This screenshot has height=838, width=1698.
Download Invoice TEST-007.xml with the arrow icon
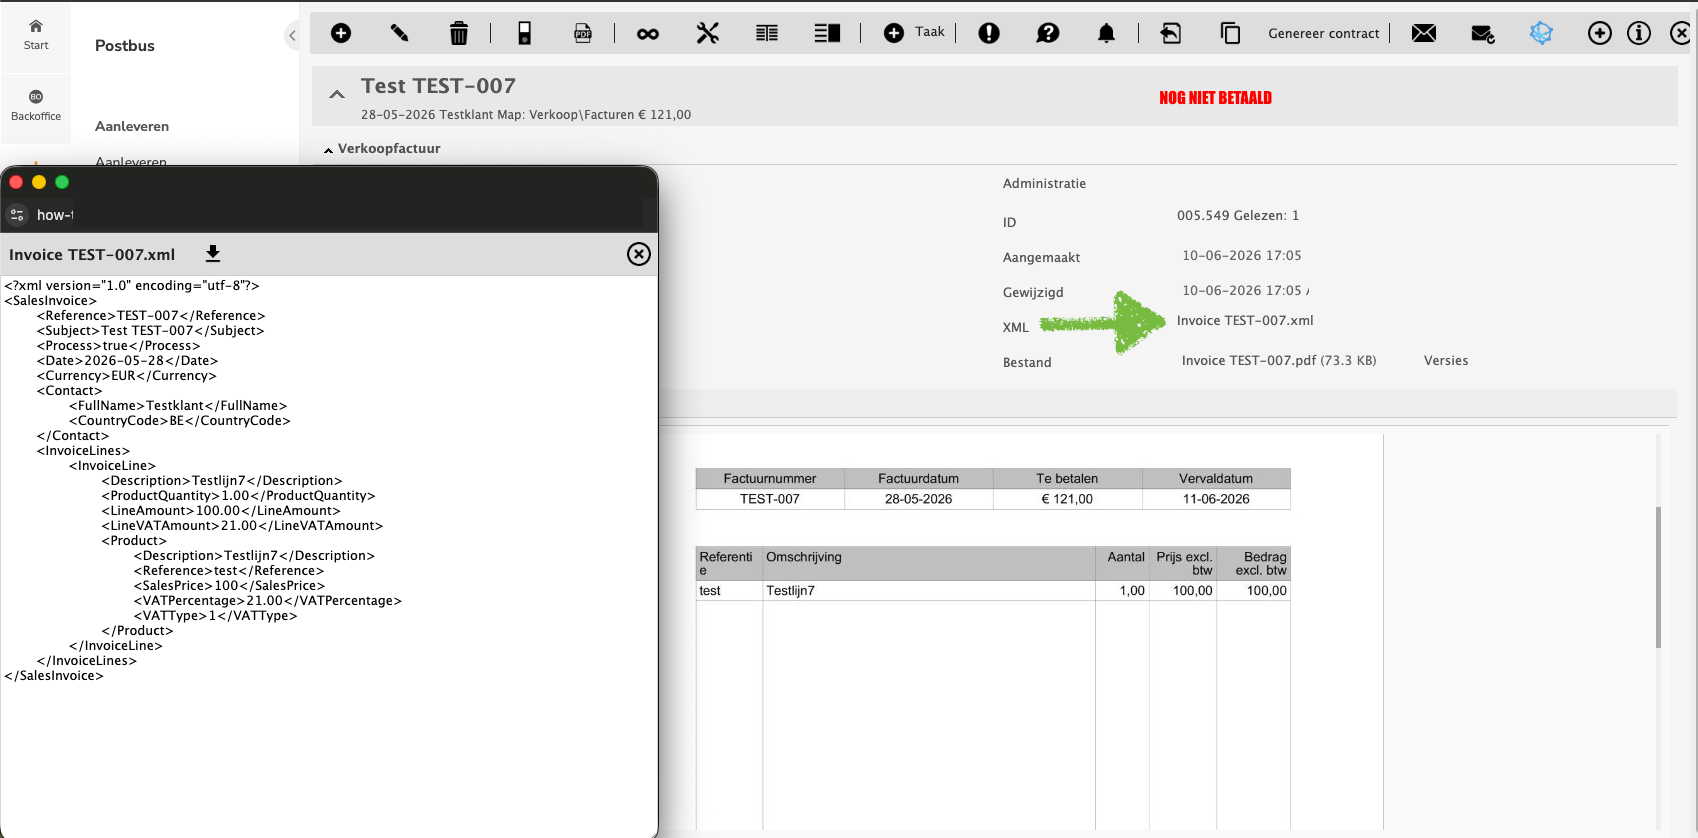[213, 254]
